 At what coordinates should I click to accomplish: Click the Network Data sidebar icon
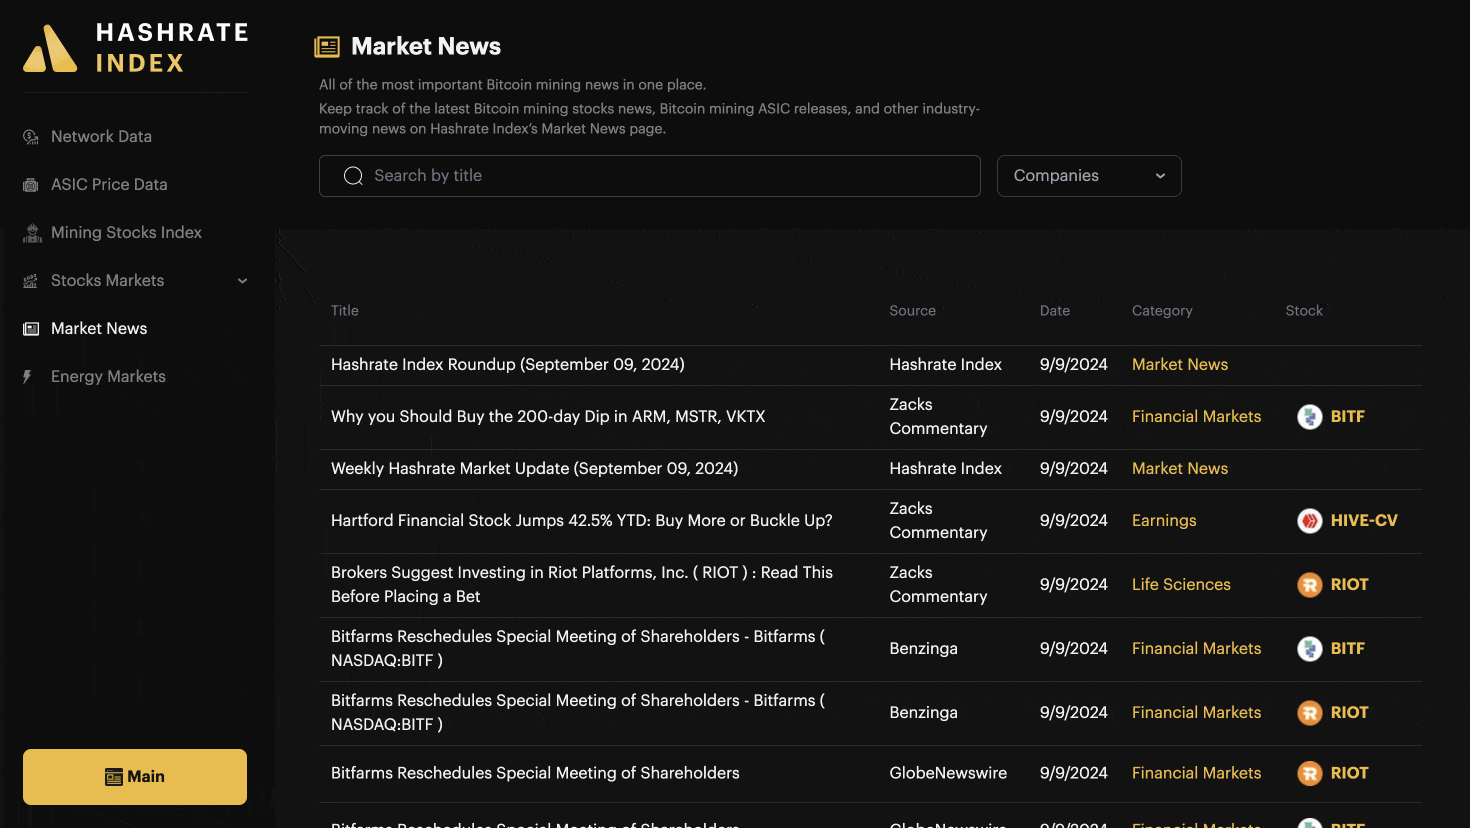[x=31, y=137]
